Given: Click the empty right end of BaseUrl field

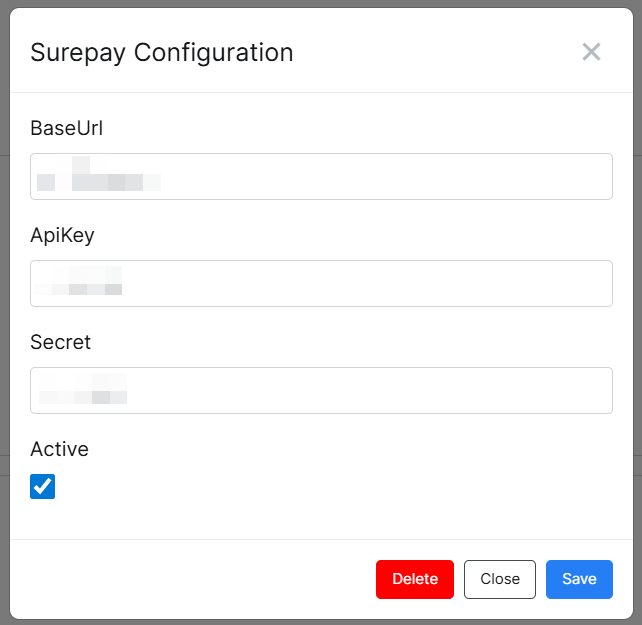Looking at the screenshot, I should click(x=560, y=176).
